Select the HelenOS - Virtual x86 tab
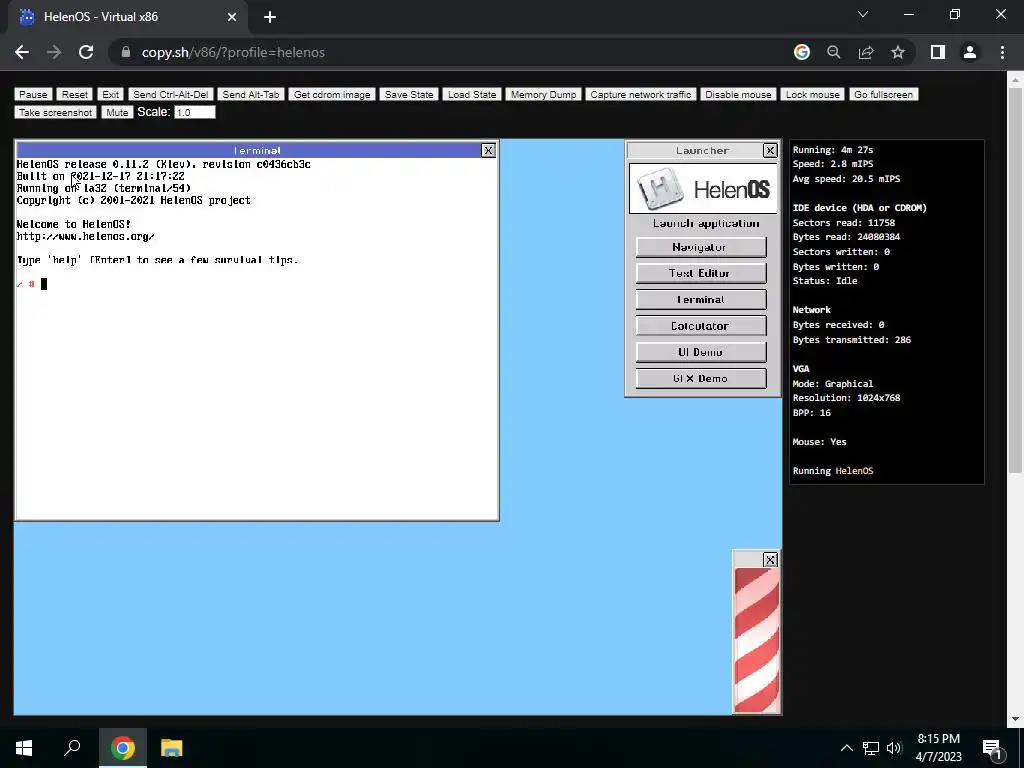The image size is (1024, 768). [x=128, y=17]
